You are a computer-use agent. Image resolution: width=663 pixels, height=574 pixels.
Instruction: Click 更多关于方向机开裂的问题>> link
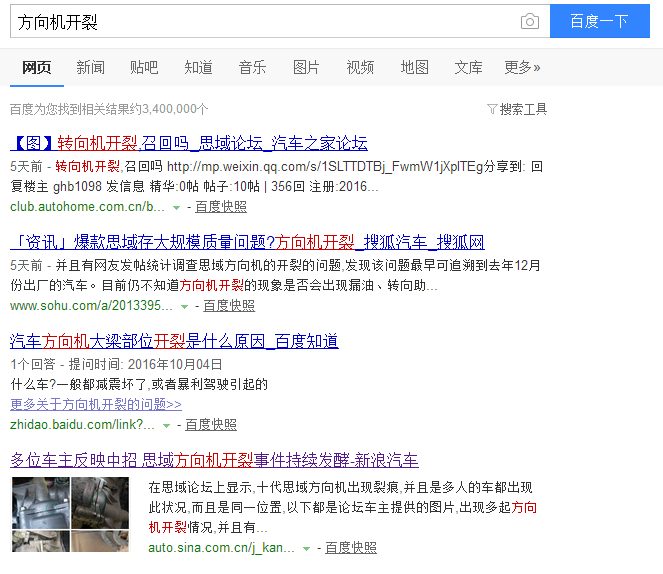point(96,405)
